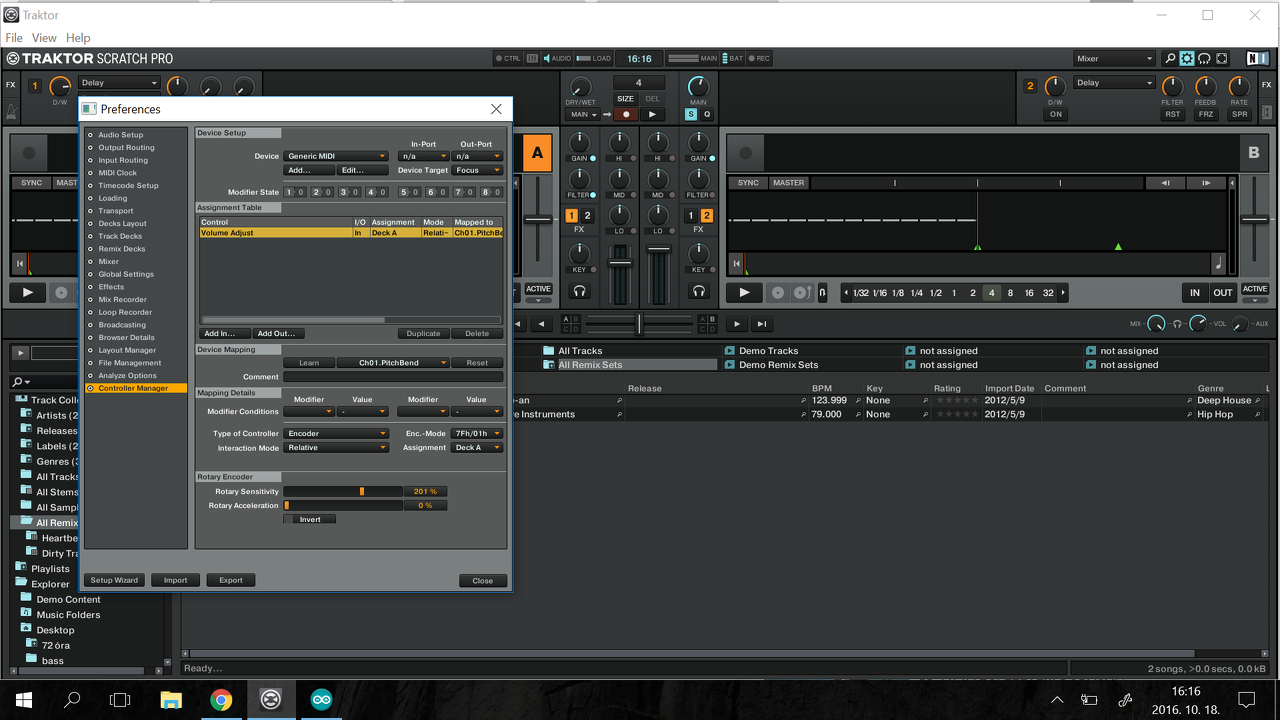This screenshot has height=720, width=1280.
Task: Click the Preferences gear icon in header
Action: click(x=1187, y=59)
